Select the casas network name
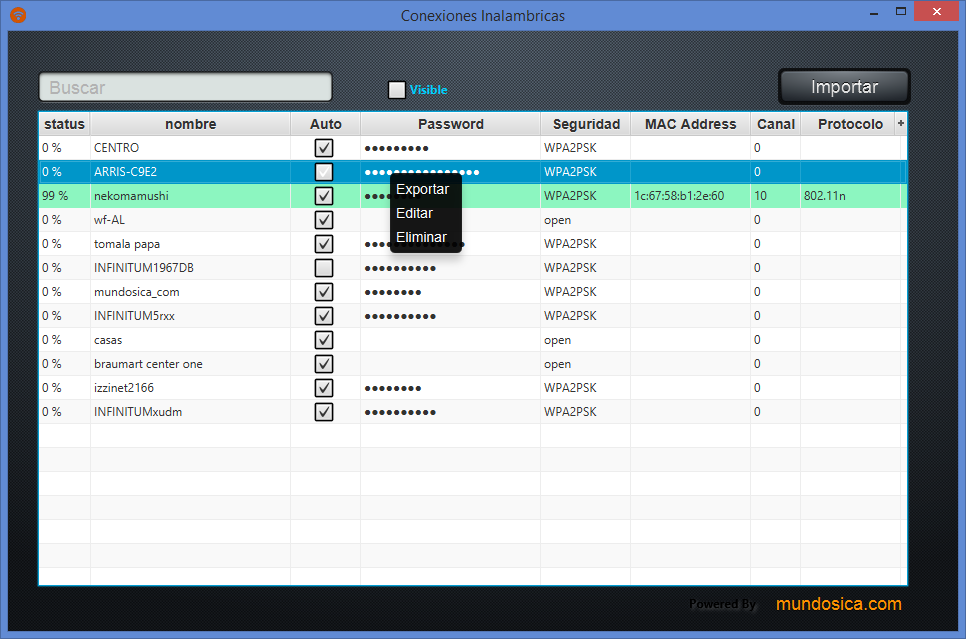The width and height of the screenshot is (966, 639). coord(108,340)
